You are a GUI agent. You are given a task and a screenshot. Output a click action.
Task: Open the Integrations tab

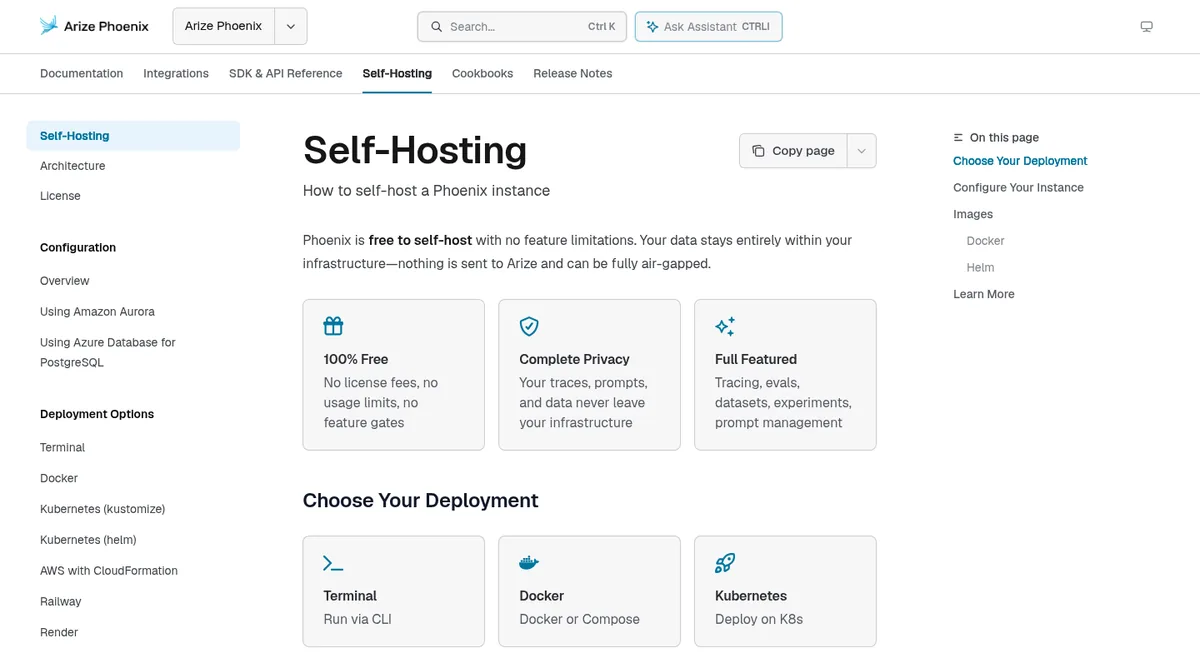coord(176,74)
